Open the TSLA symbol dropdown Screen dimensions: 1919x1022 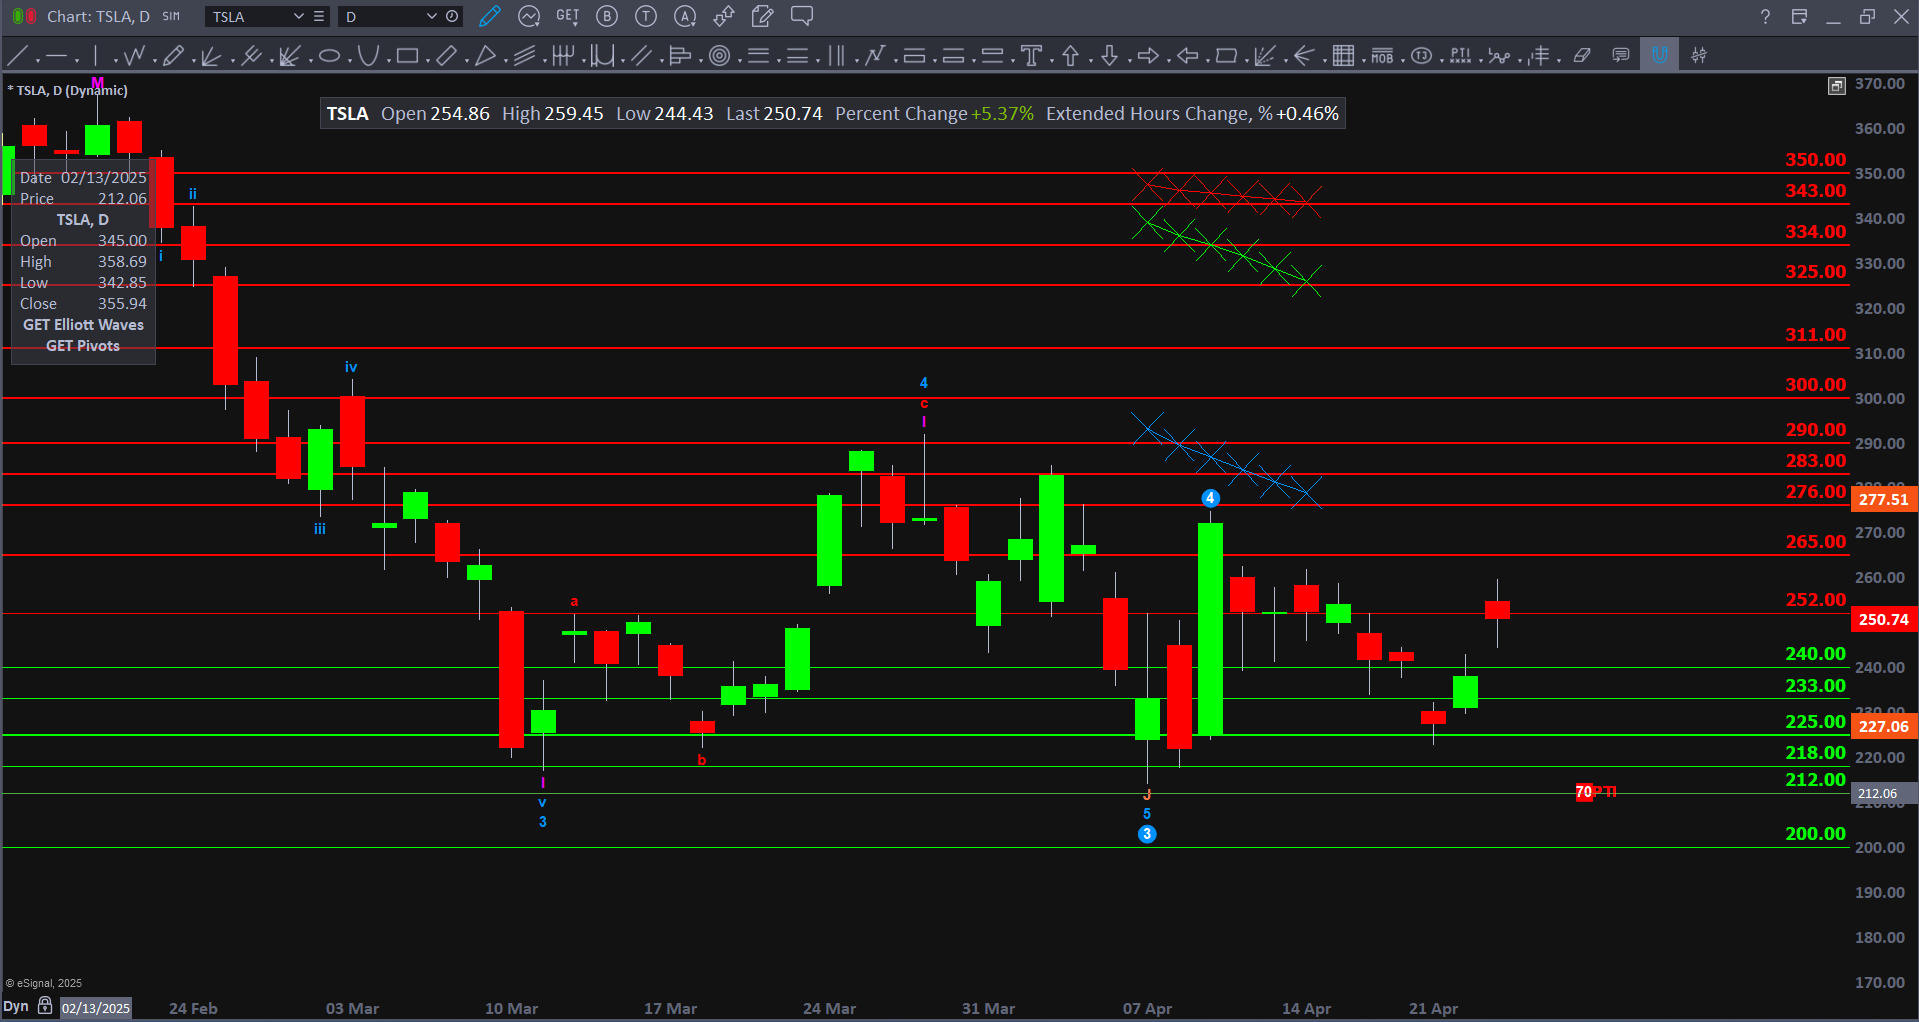pyautogui.click(x=298, y=16)
